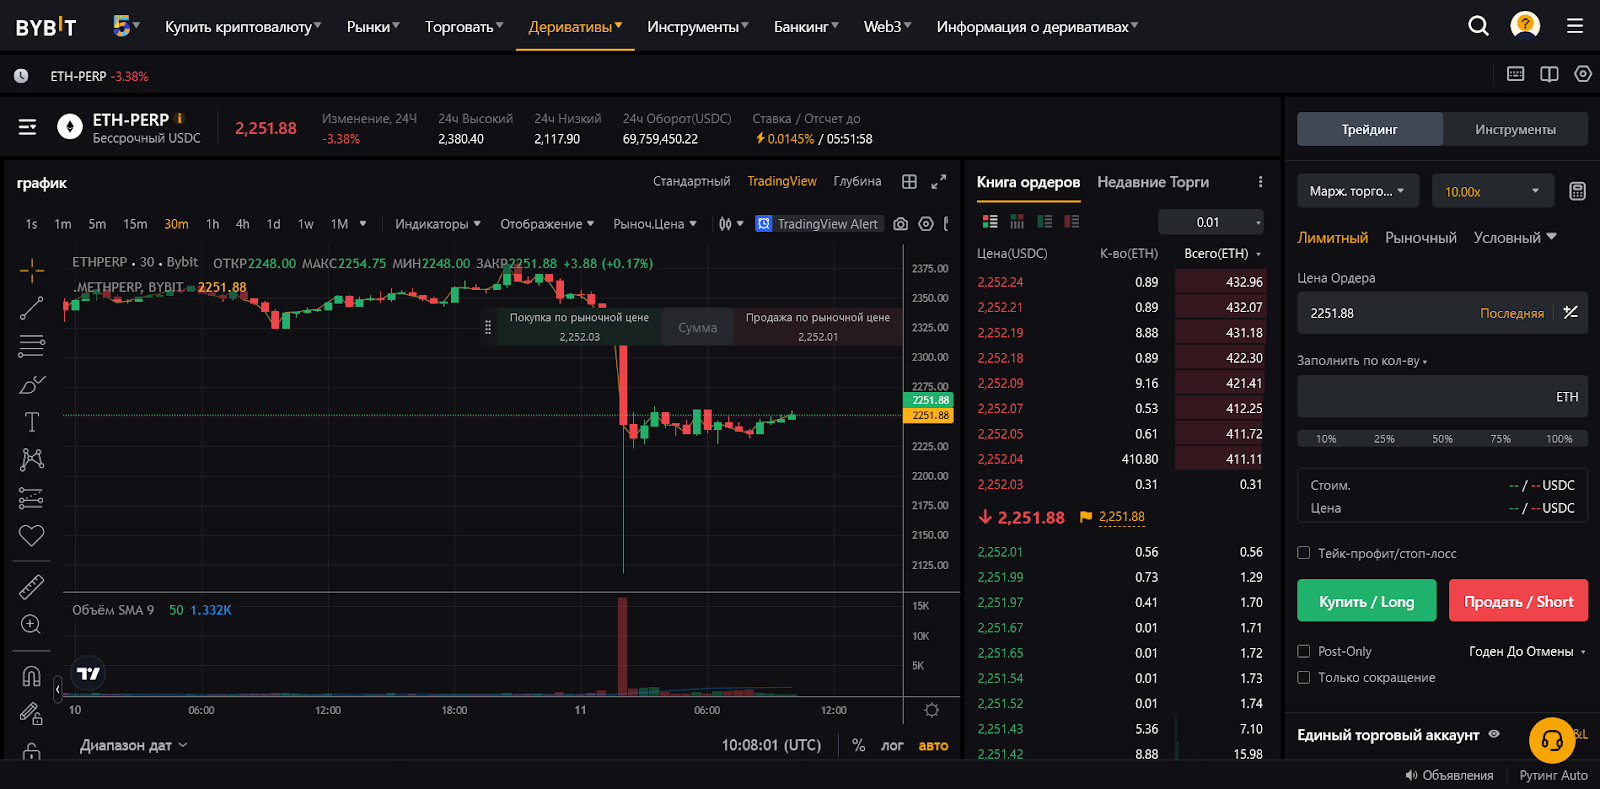Image resolution: width=1600 pixels, height=789 pixels.
Task: Open the TradingView logo link
Action: point(89,673)
